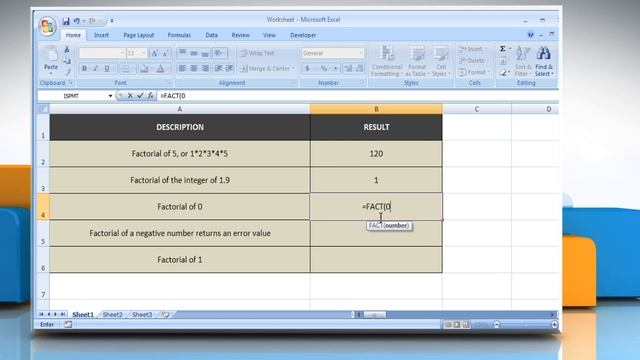Viewport: 640px width, 360px height.
Task: Cancel the formula entry with X
Action: point(130,96)
